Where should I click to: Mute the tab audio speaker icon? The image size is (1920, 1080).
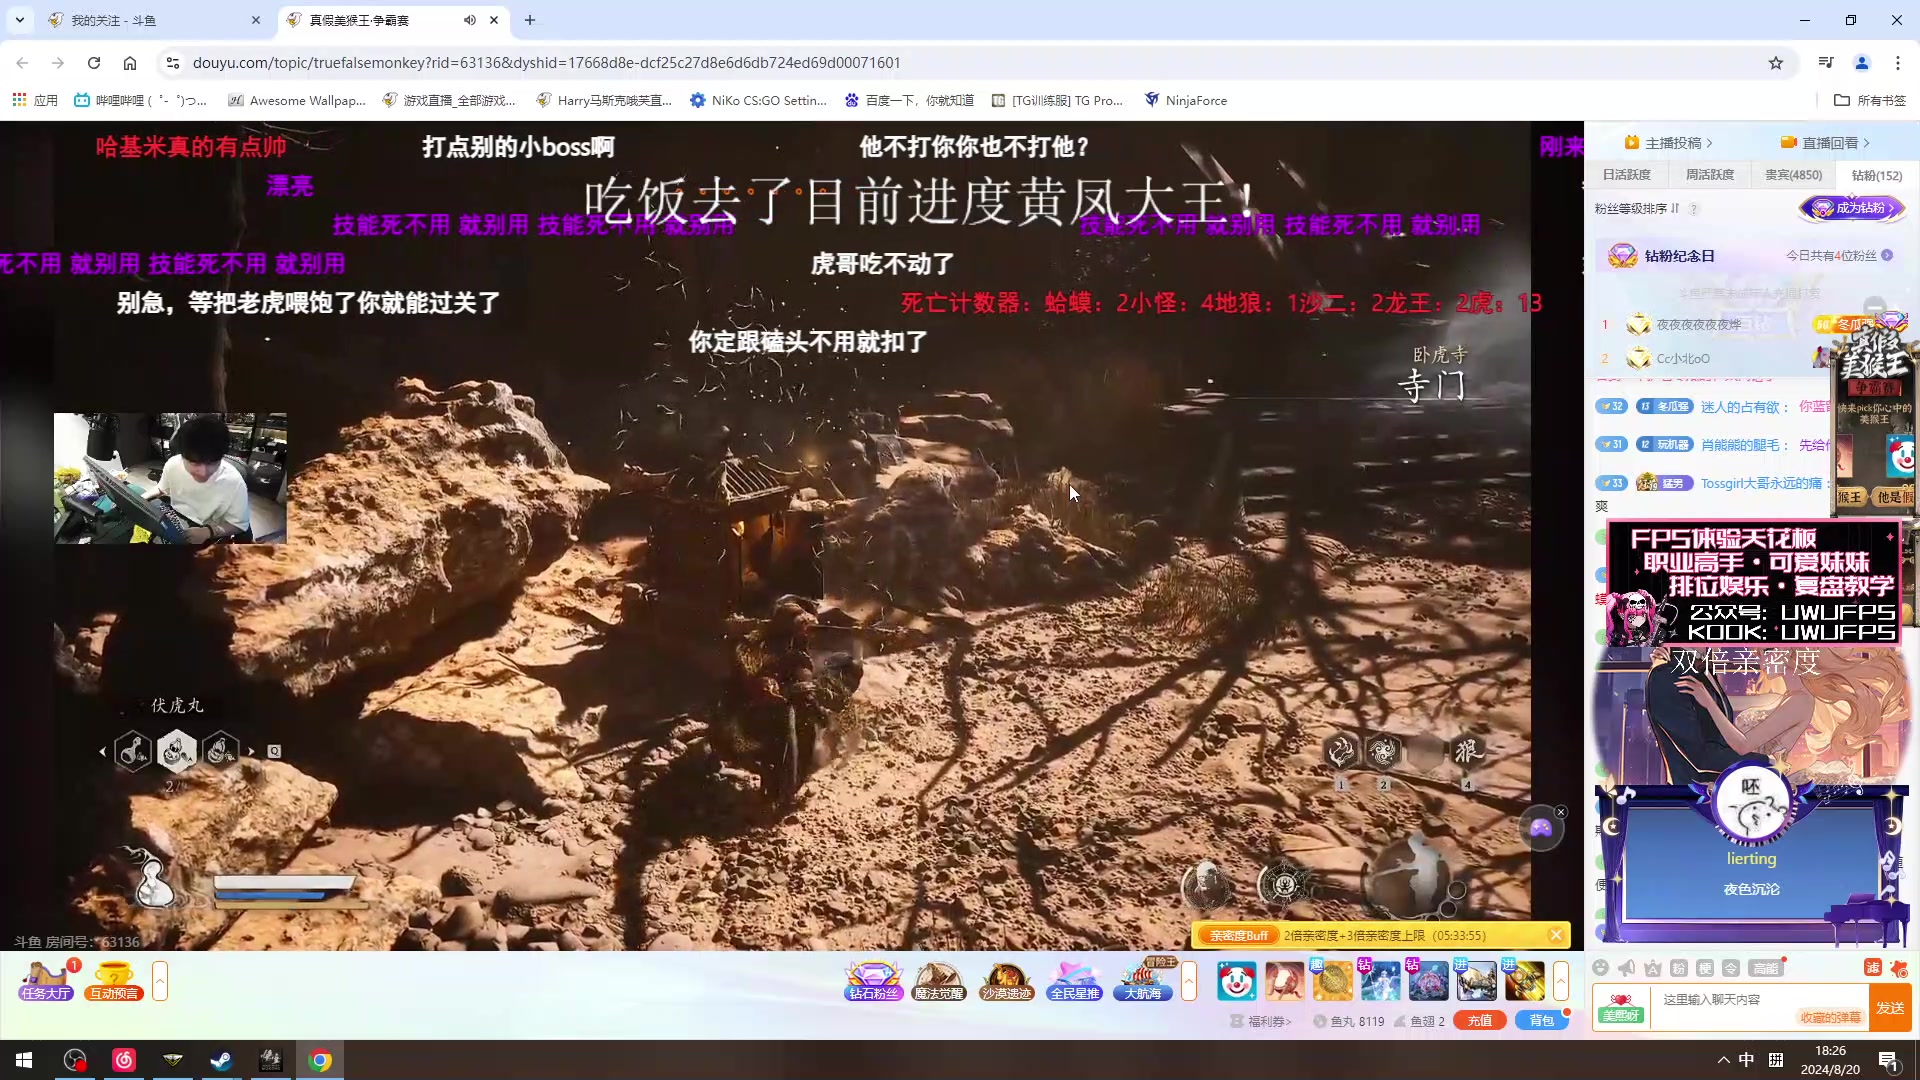(469, 20)
